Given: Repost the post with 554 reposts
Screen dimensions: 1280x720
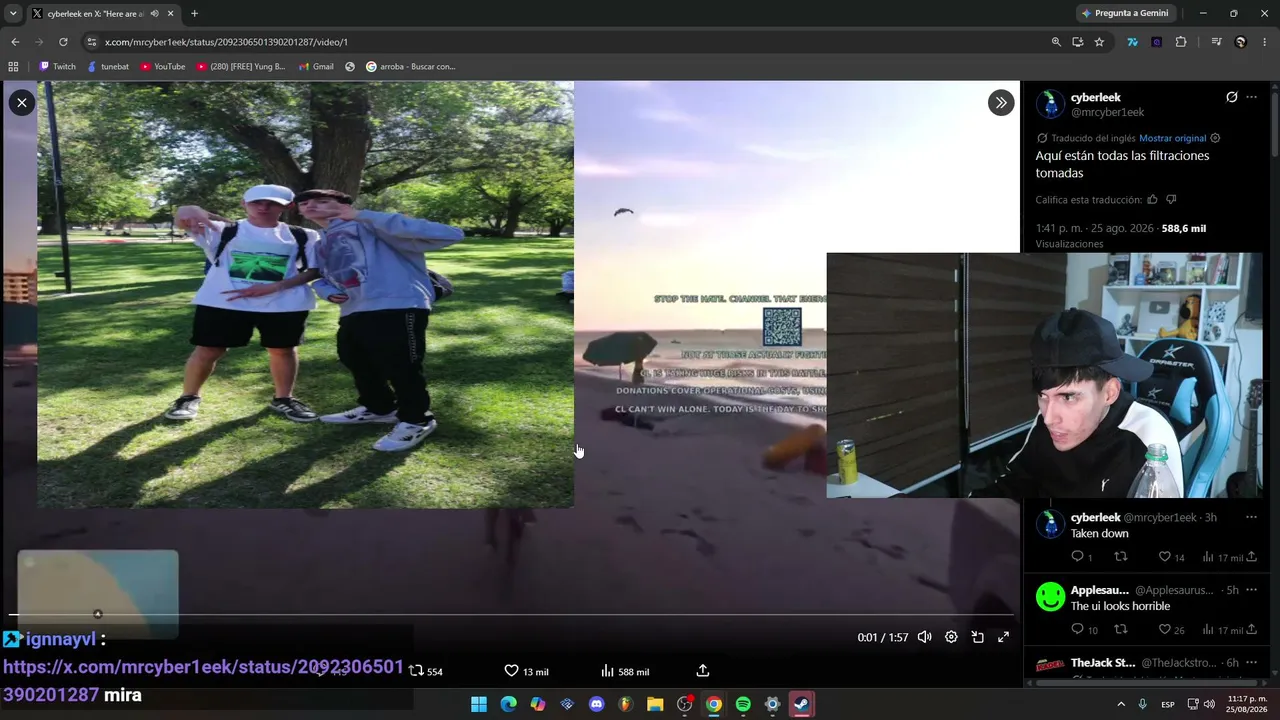Looking at the screenshot, I should point(426,671).
